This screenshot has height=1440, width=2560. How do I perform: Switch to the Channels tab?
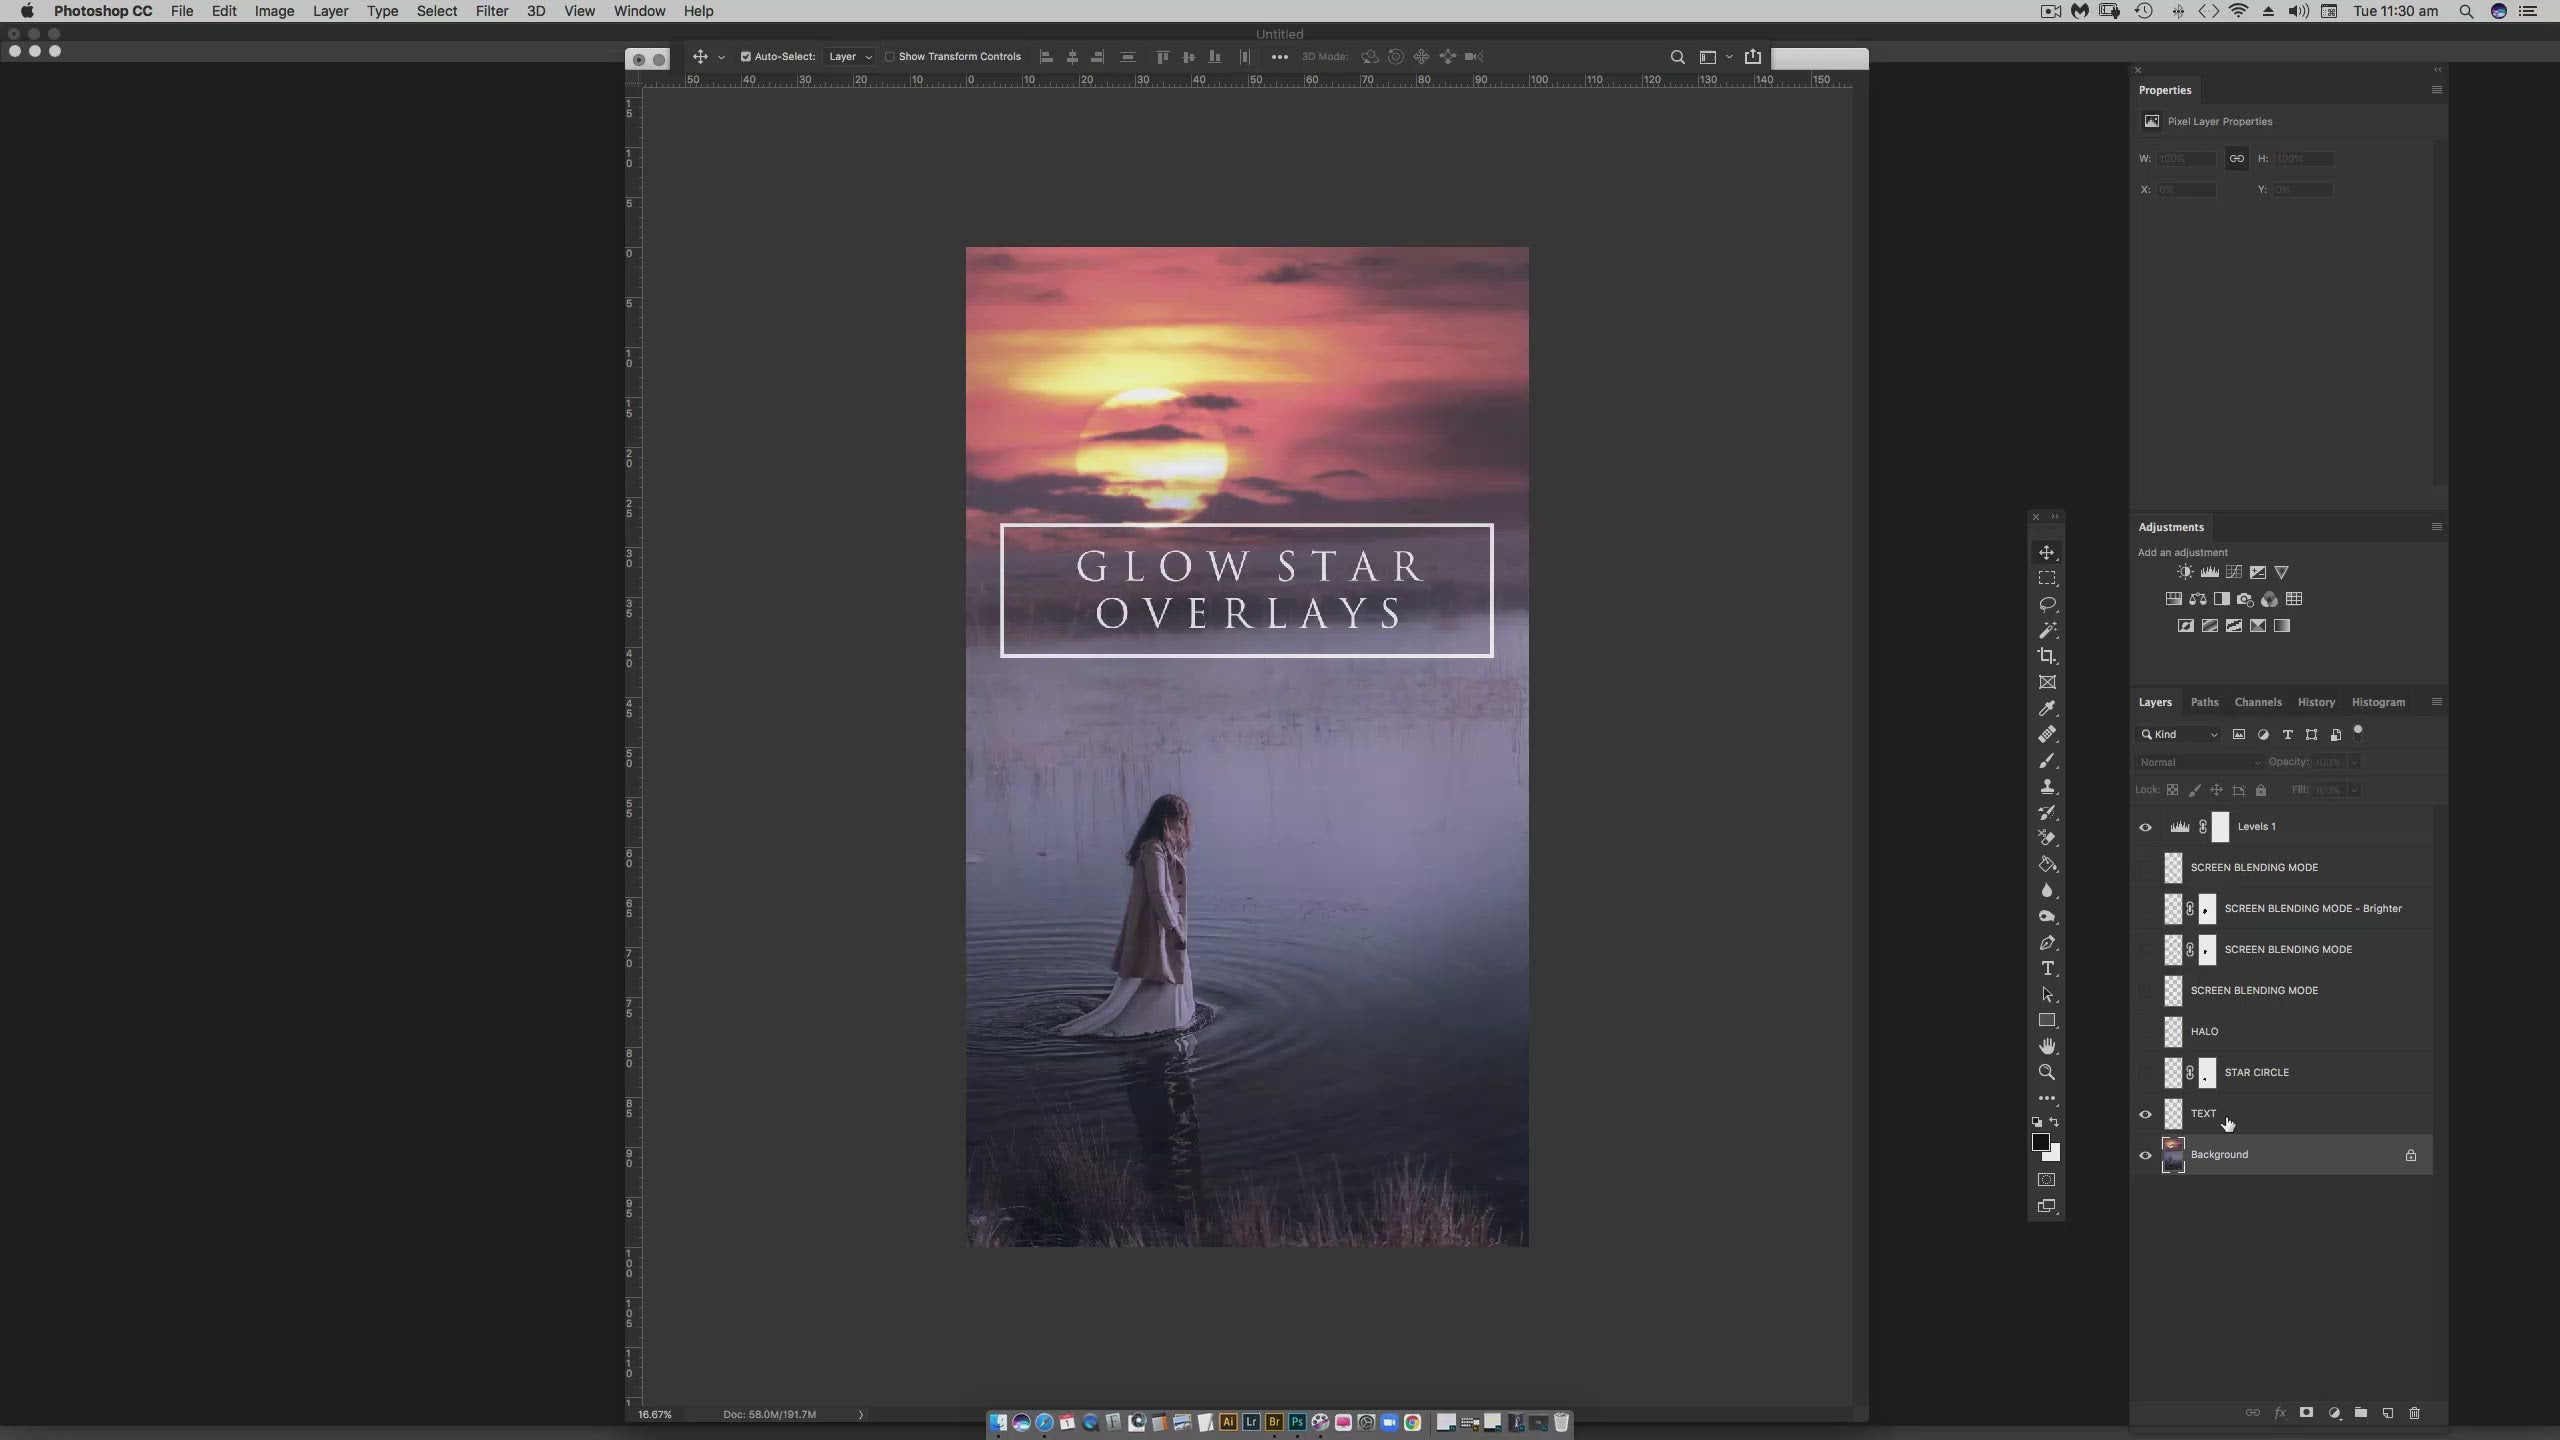pyautogui.click(x=2257, y=702)
